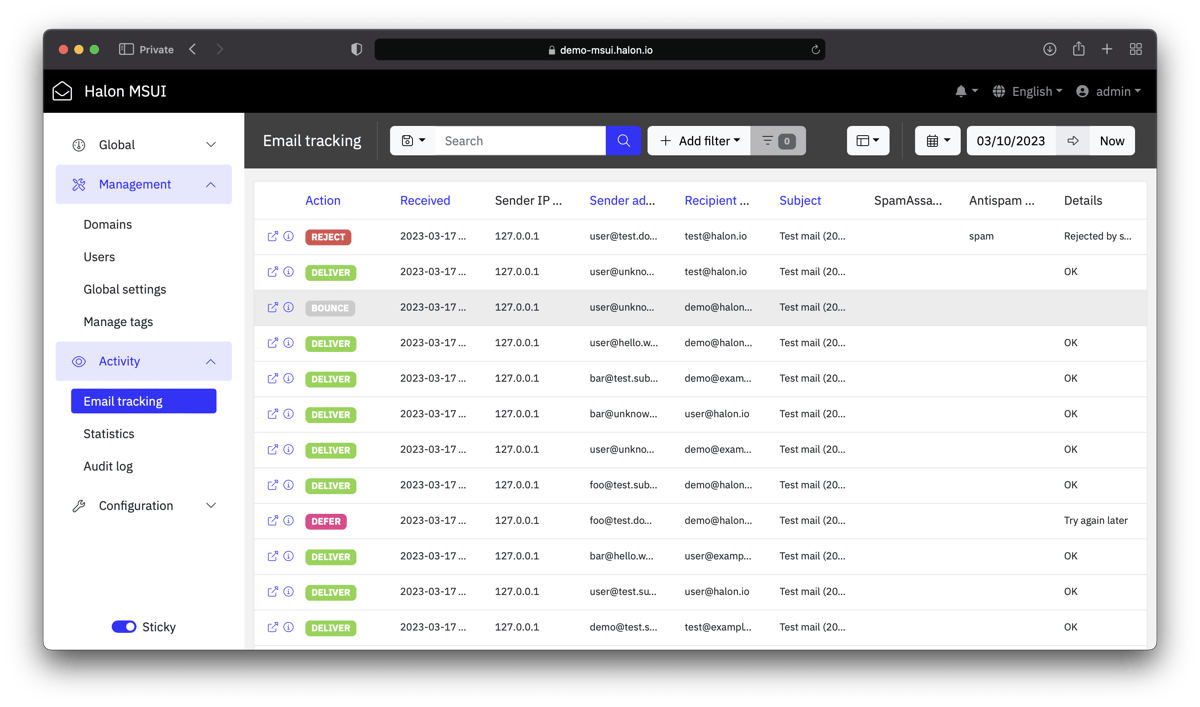1200x707 pixels.
Task: Click the REJECT action badge
Action: (x=328, y=237)
